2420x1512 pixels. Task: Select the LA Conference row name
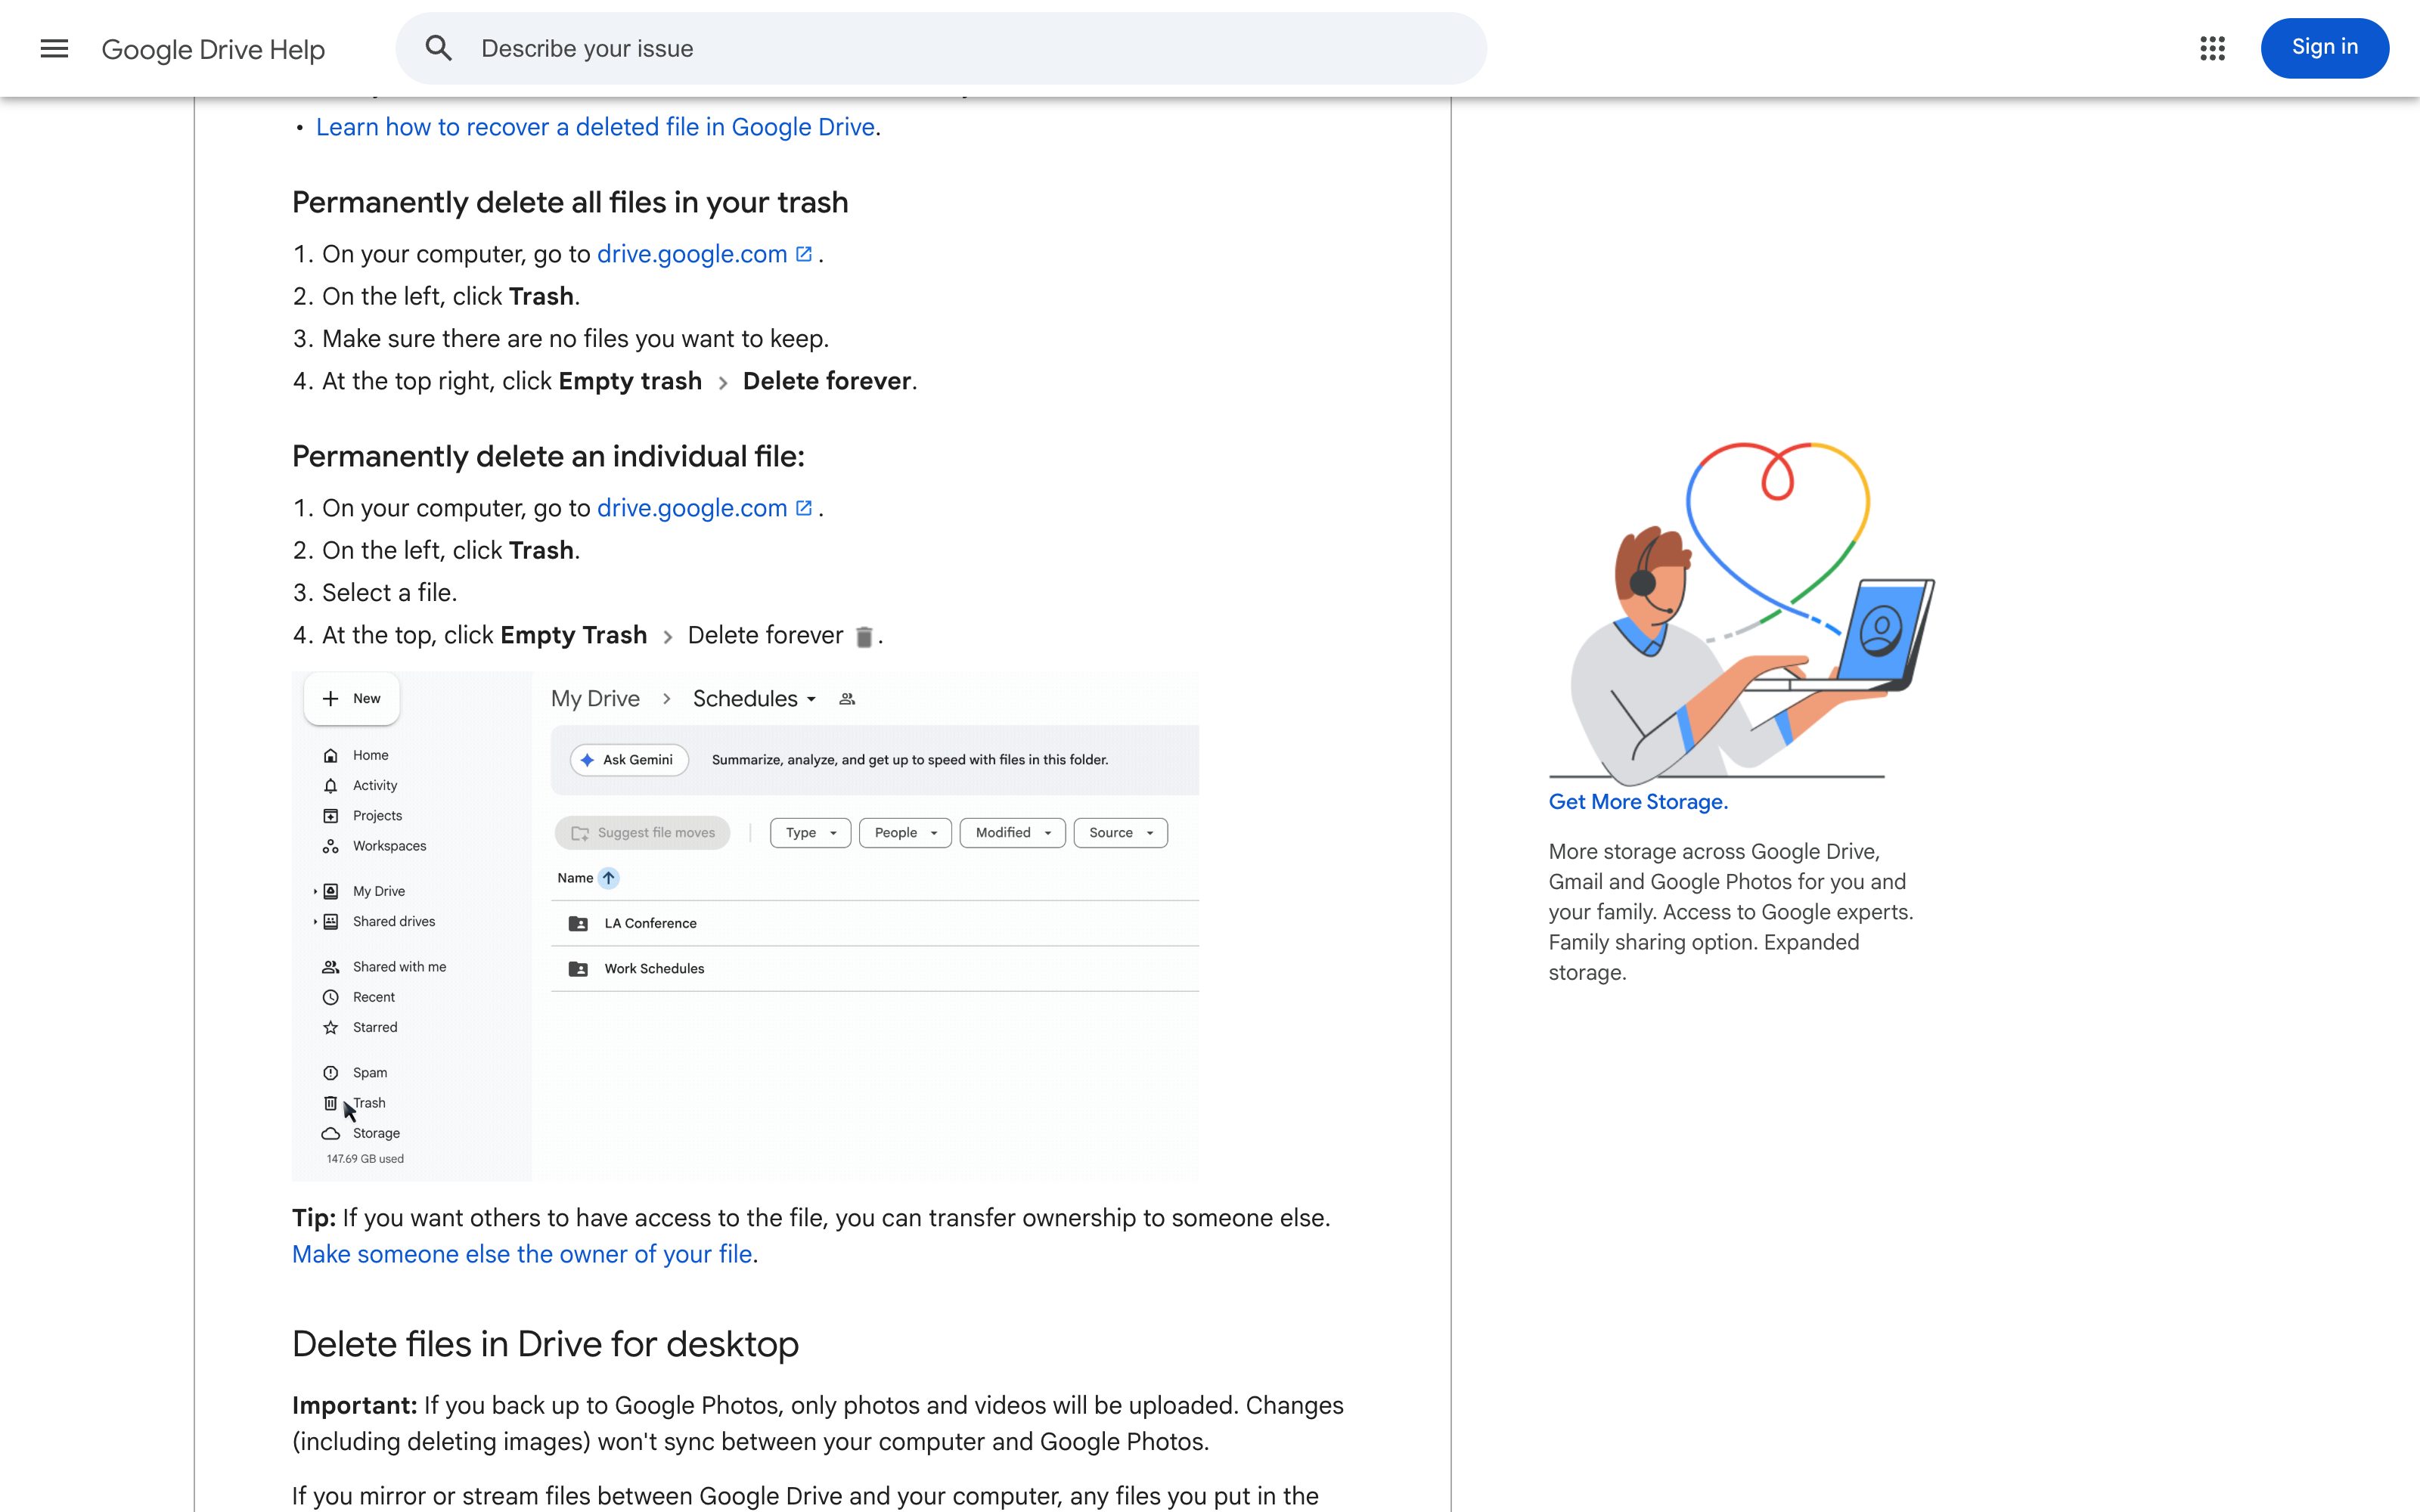coord(650,923)
